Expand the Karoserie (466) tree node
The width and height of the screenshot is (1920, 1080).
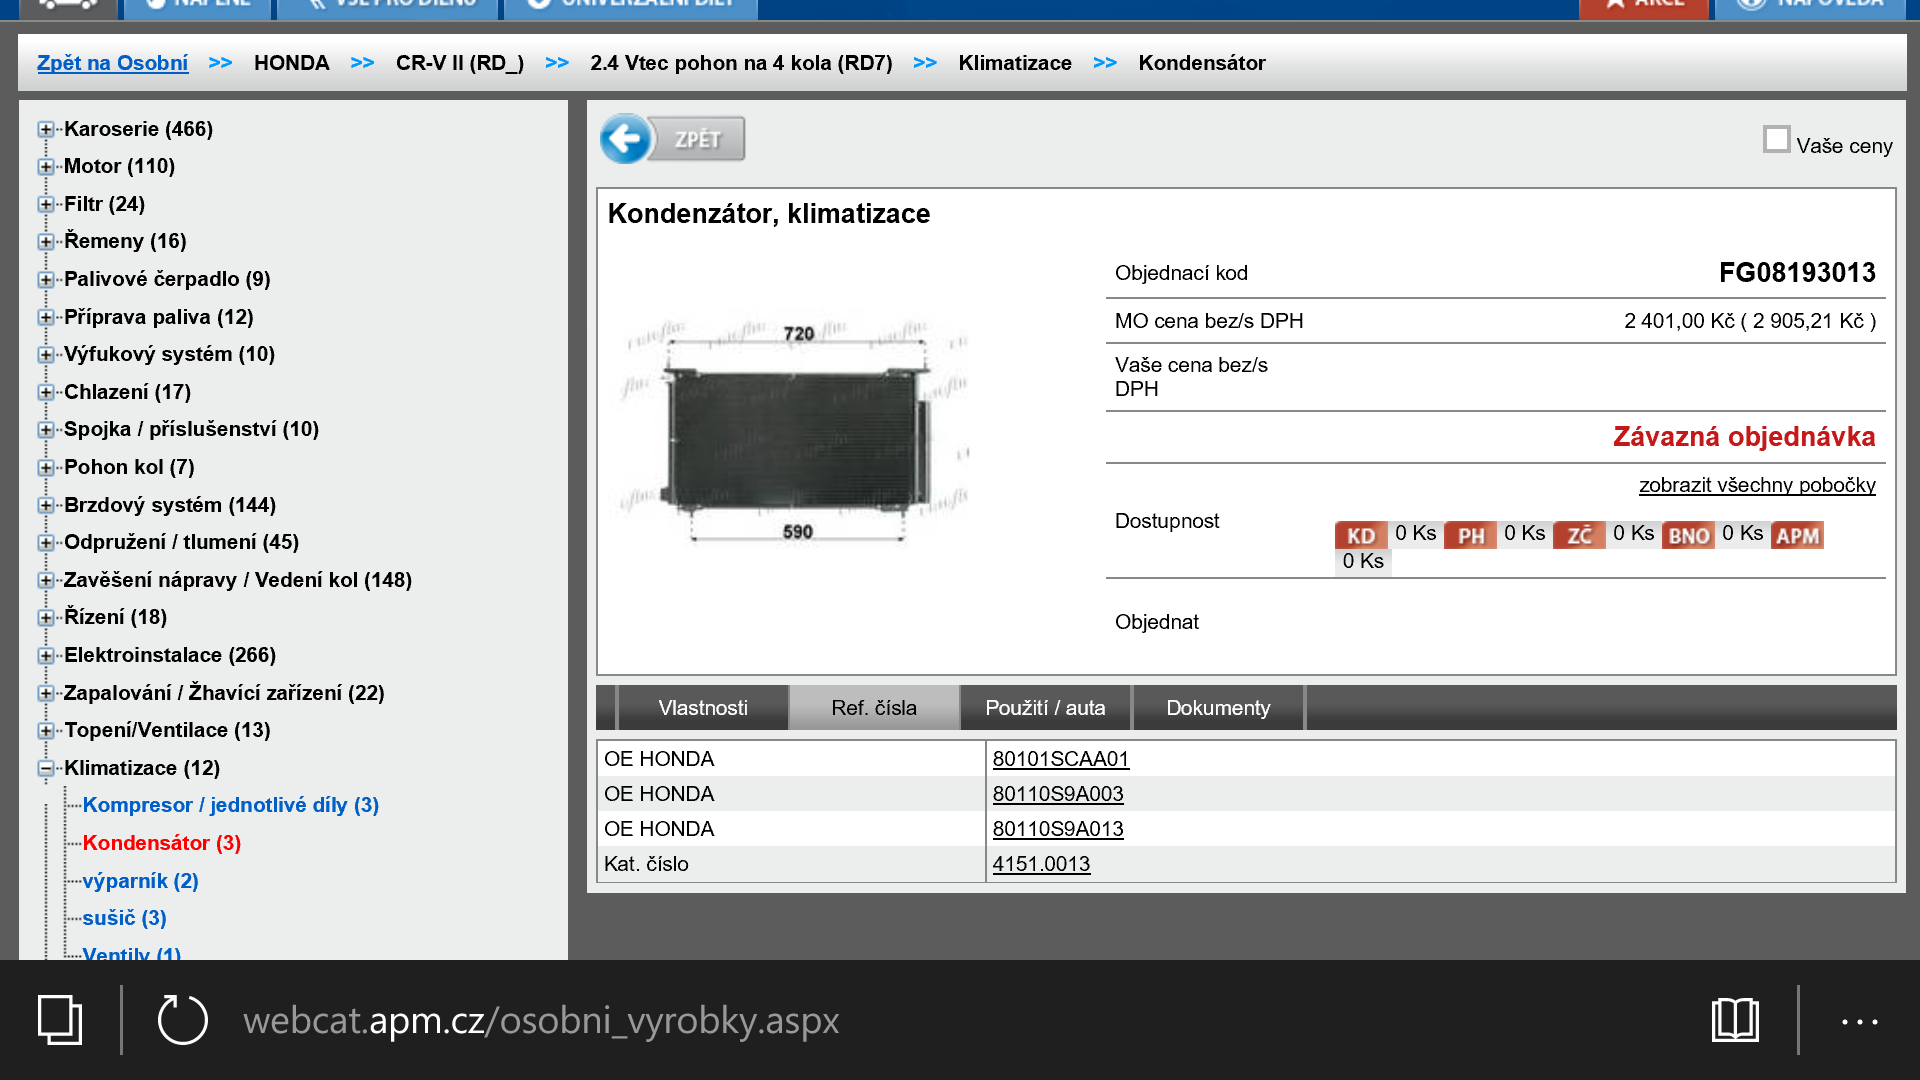(x=46, y=129)
